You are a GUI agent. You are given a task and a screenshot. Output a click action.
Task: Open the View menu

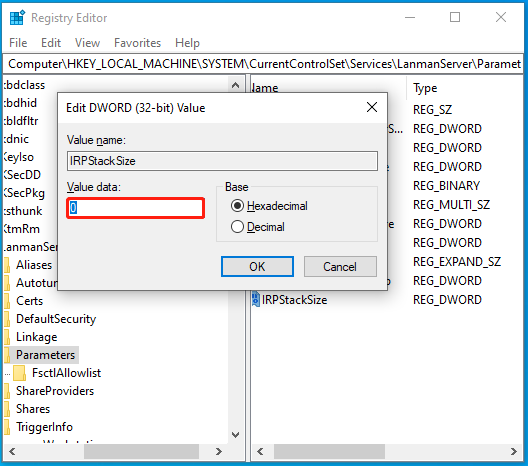(87, 43)
